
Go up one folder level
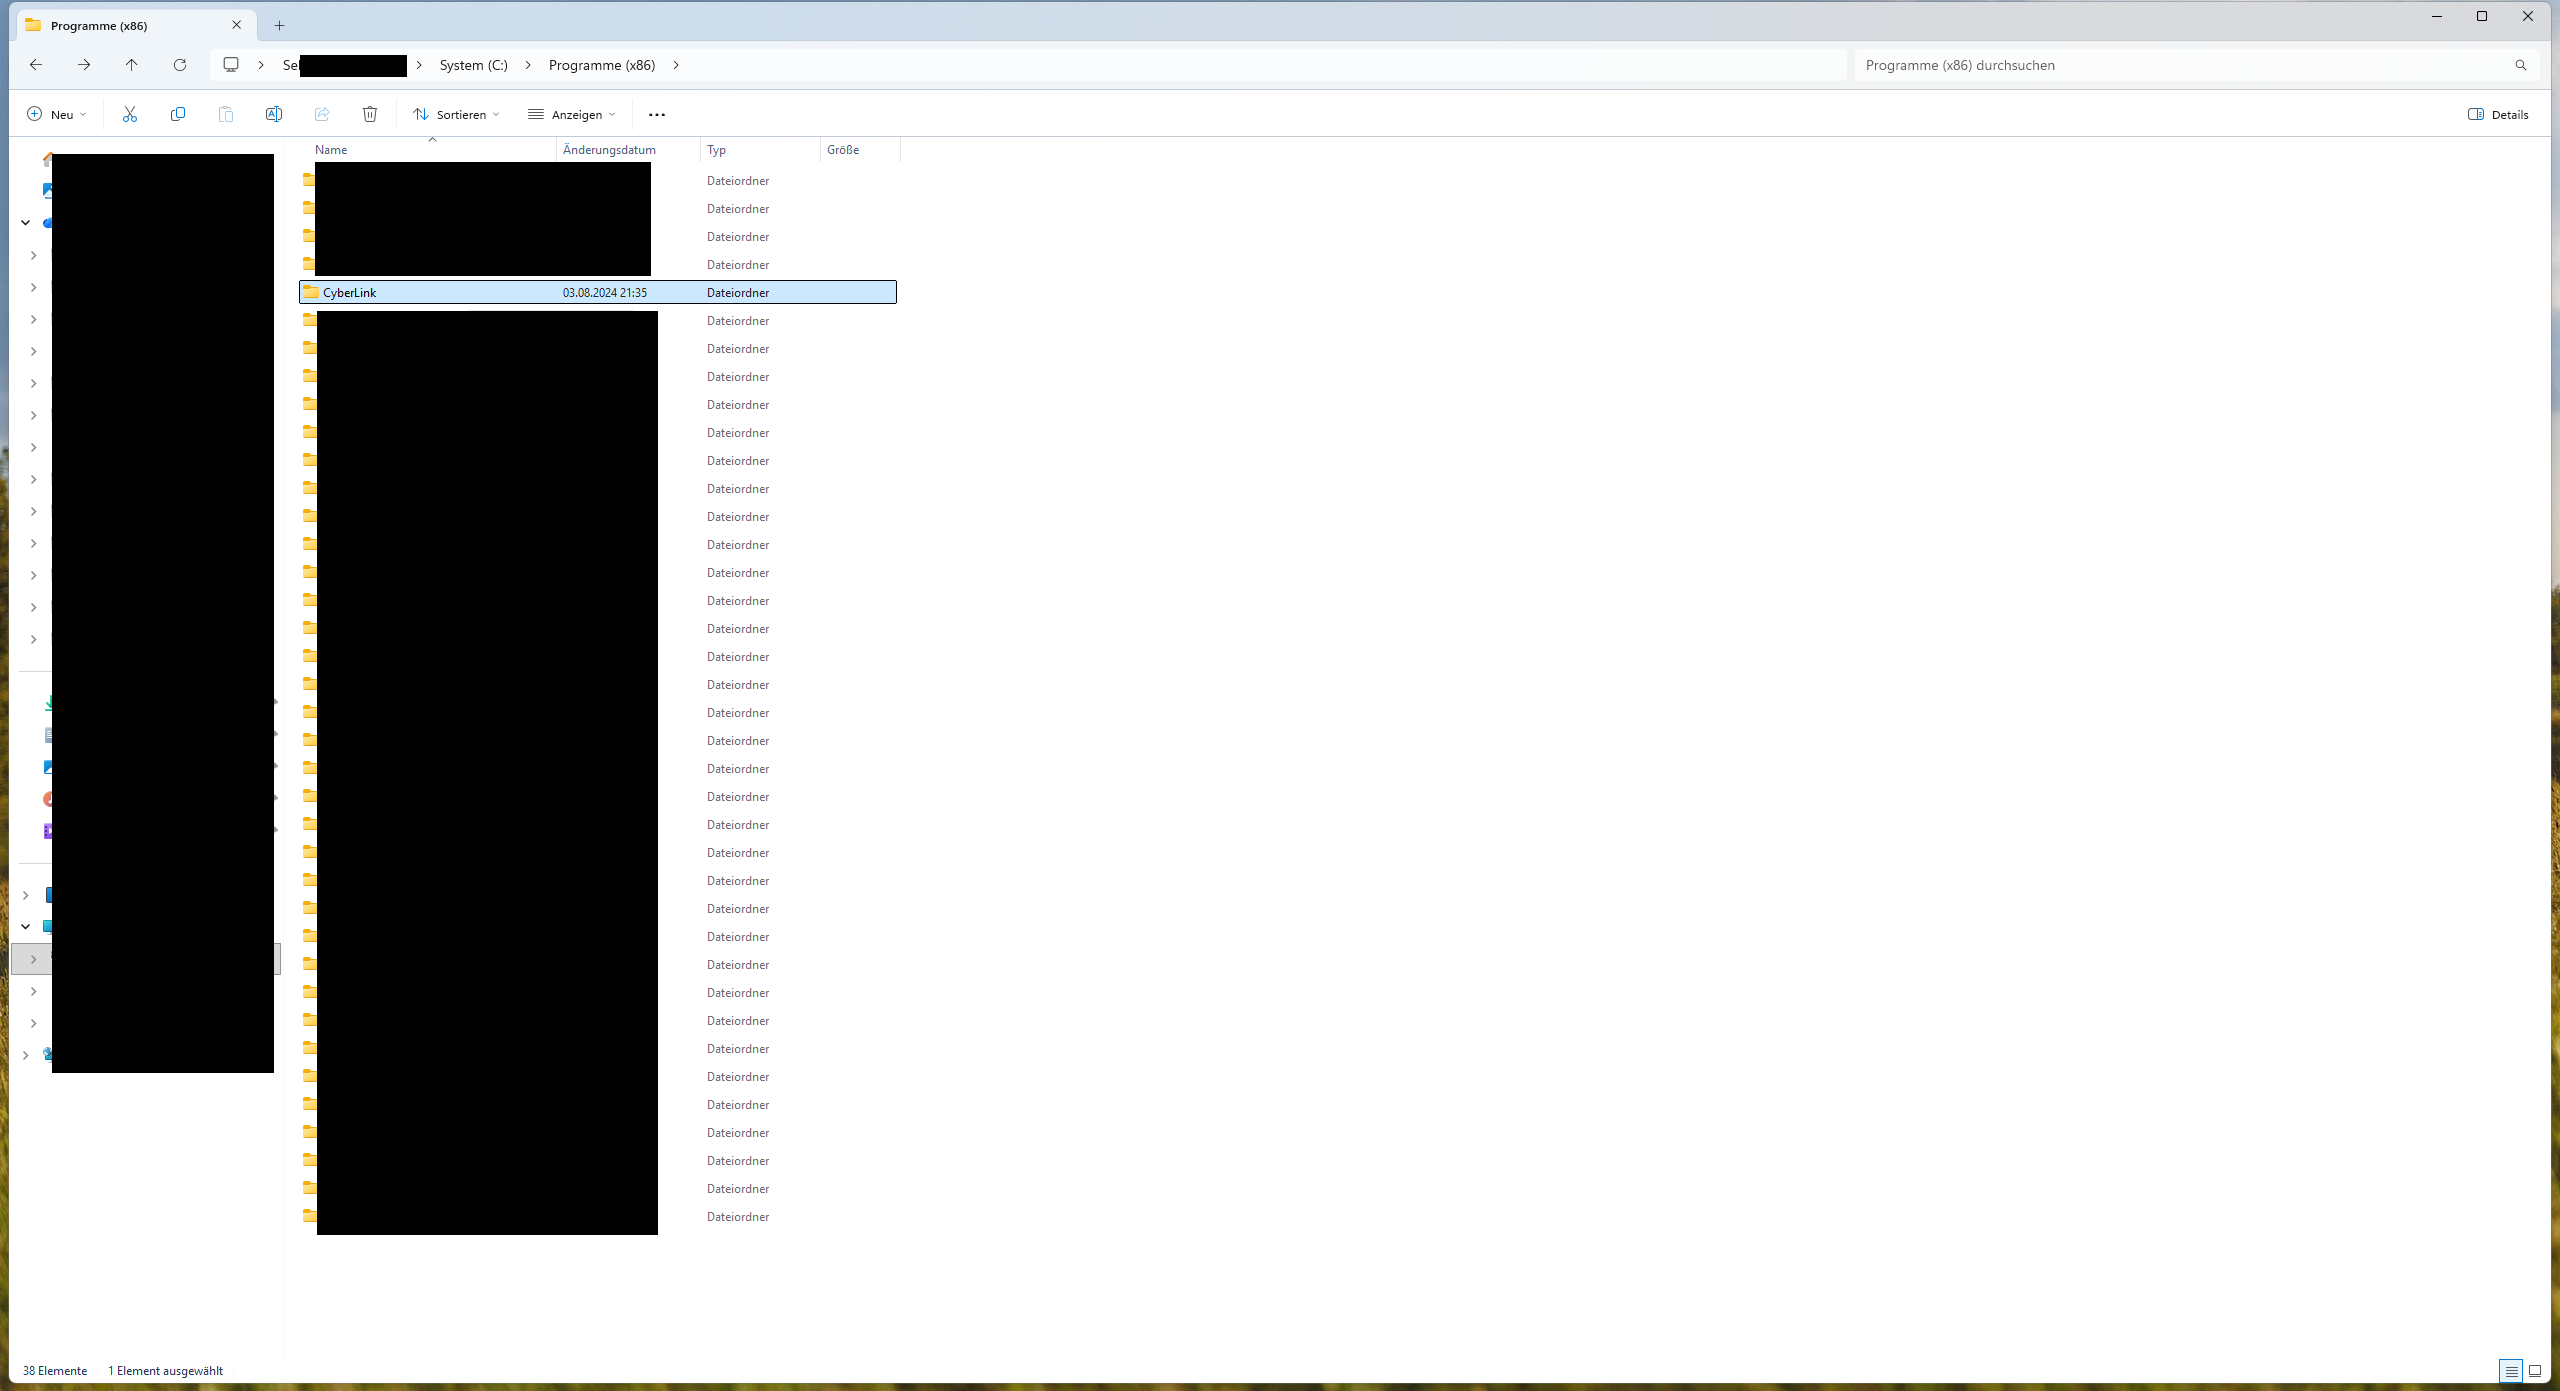[132, 65]
